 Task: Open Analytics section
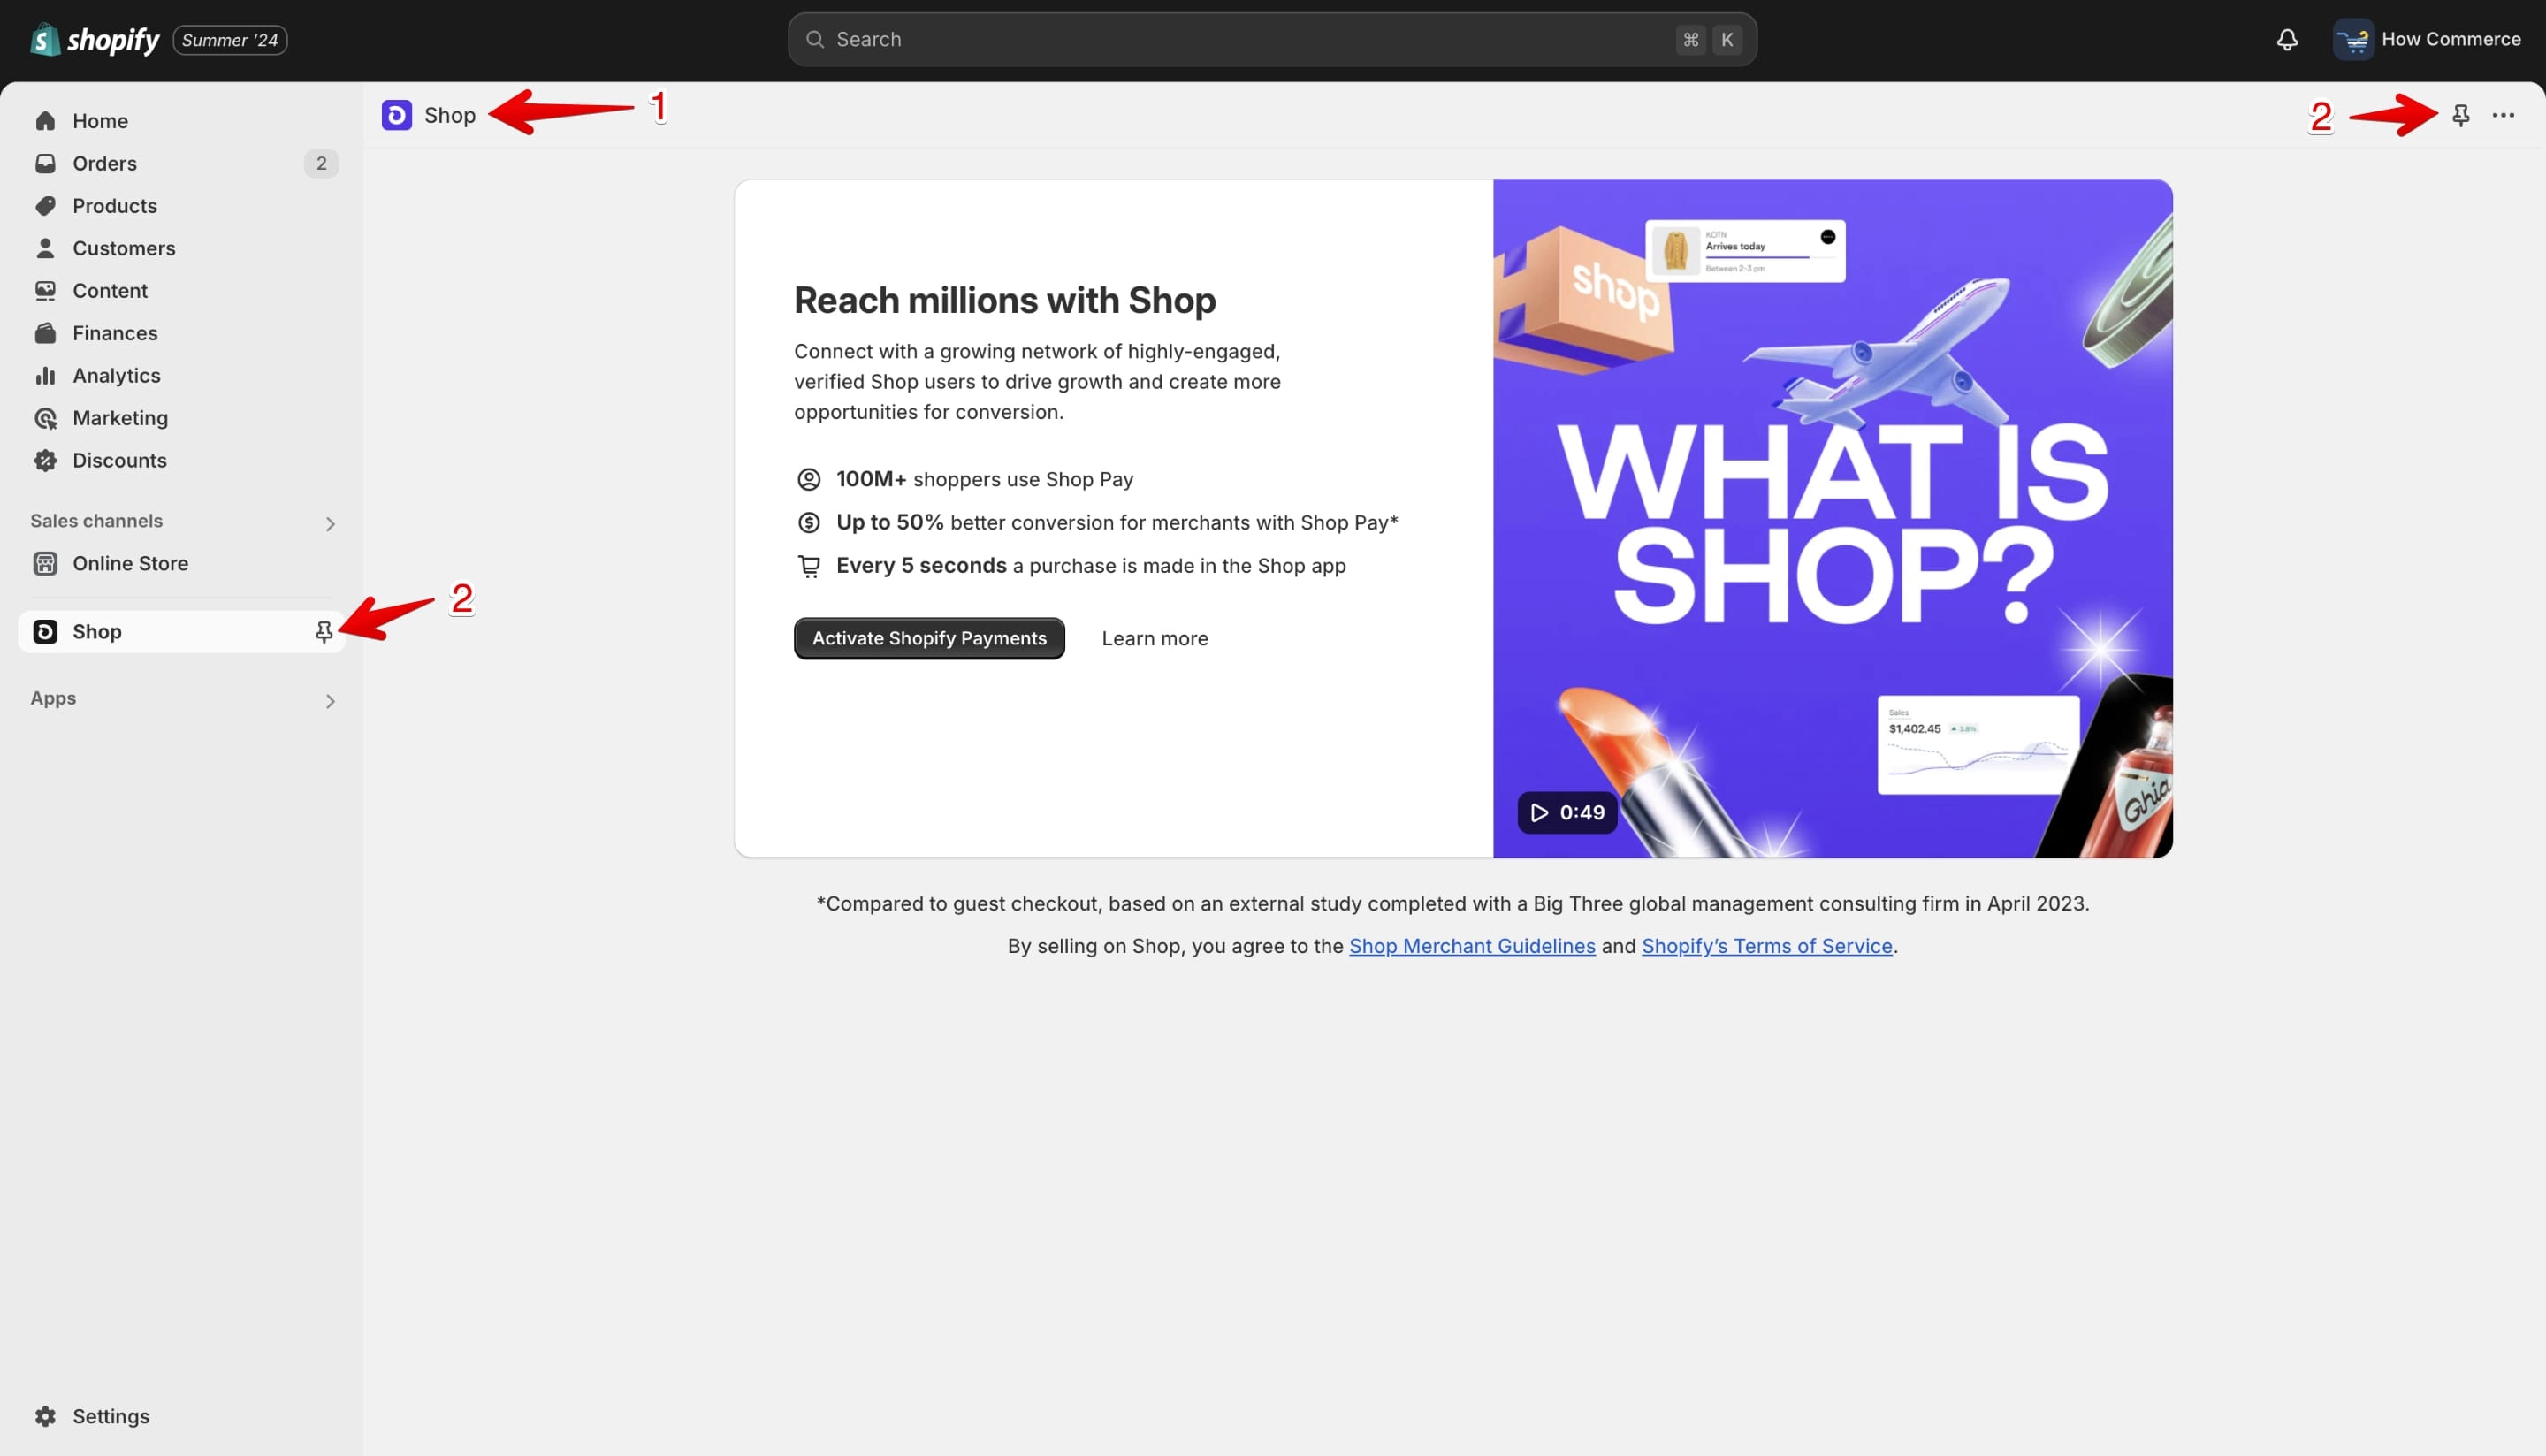(182, 376)
